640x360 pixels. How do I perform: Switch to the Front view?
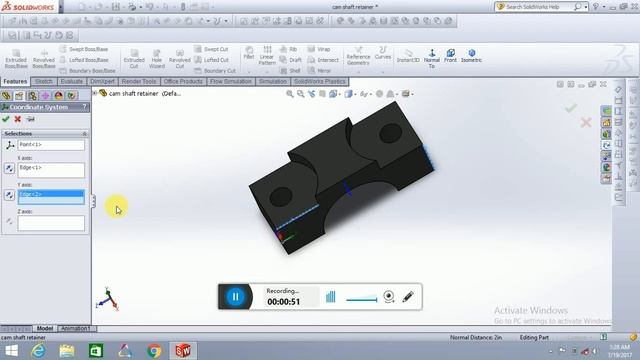pos(451,56)
